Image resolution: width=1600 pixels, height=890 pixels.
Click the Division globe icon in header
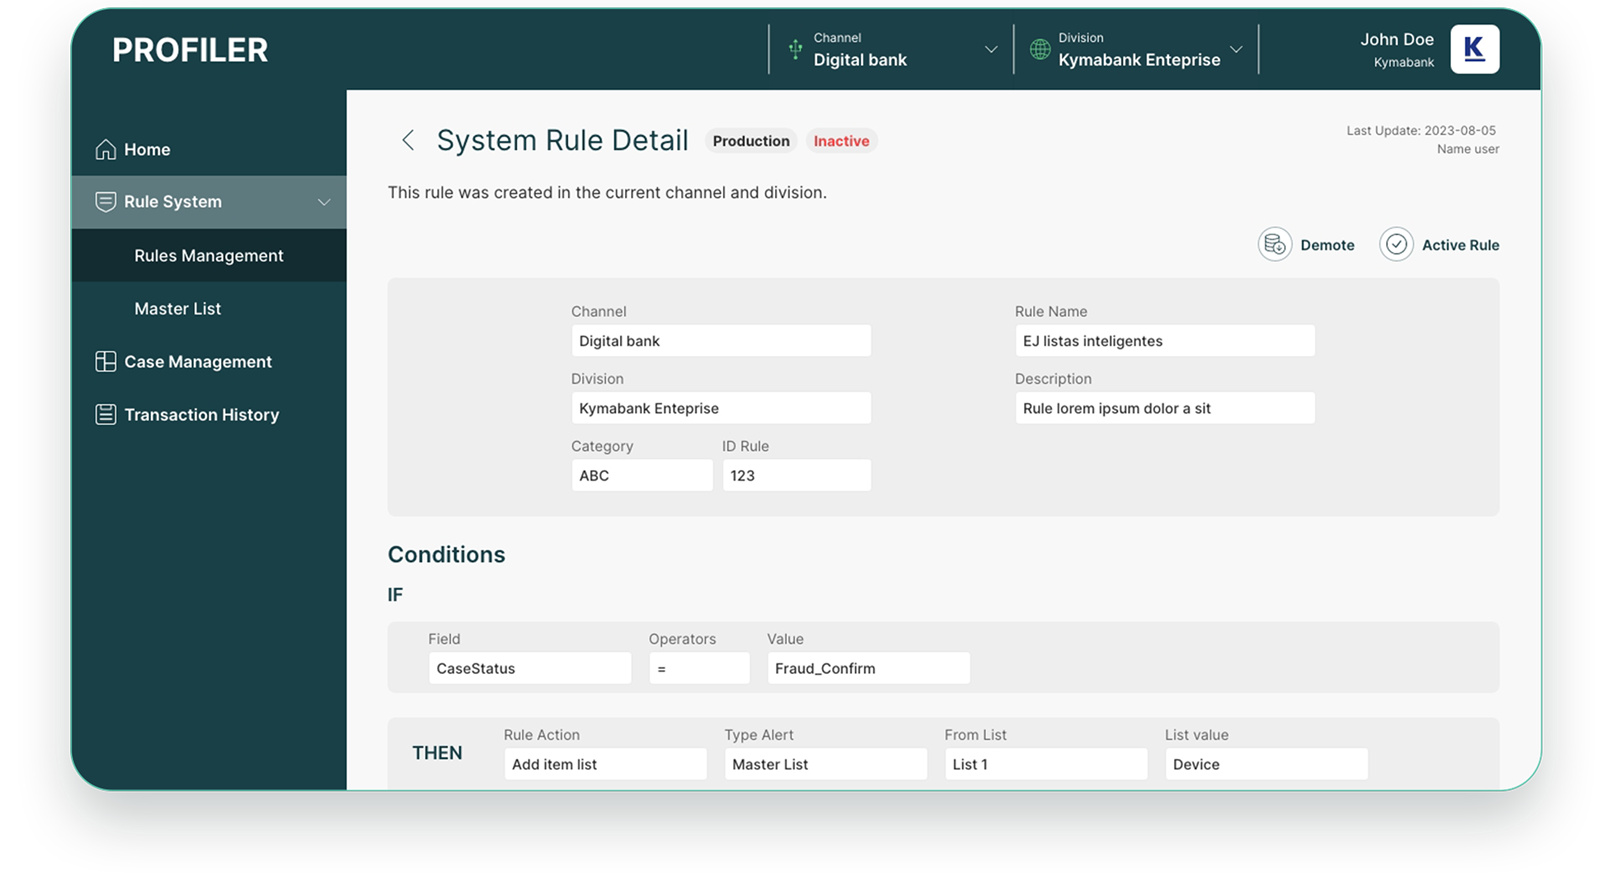pyautogui.click(x=1040, y=49)
